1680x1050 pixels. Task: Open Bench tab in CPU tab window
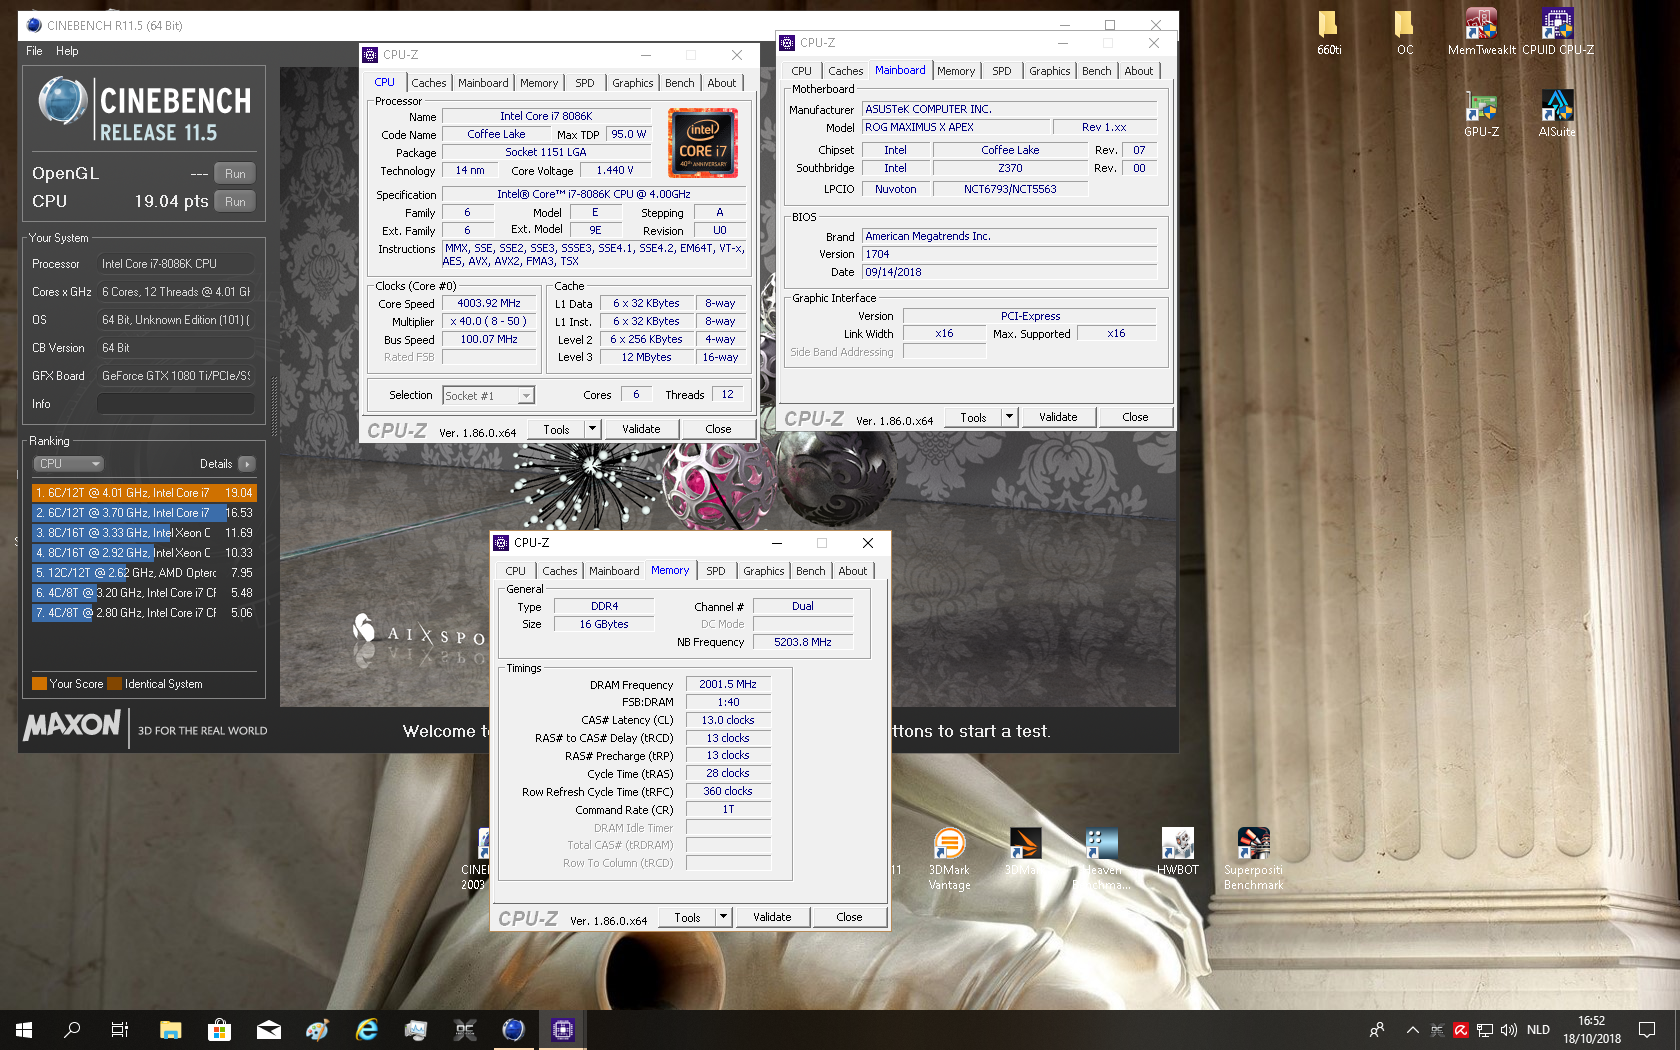[x=679, y=83]
